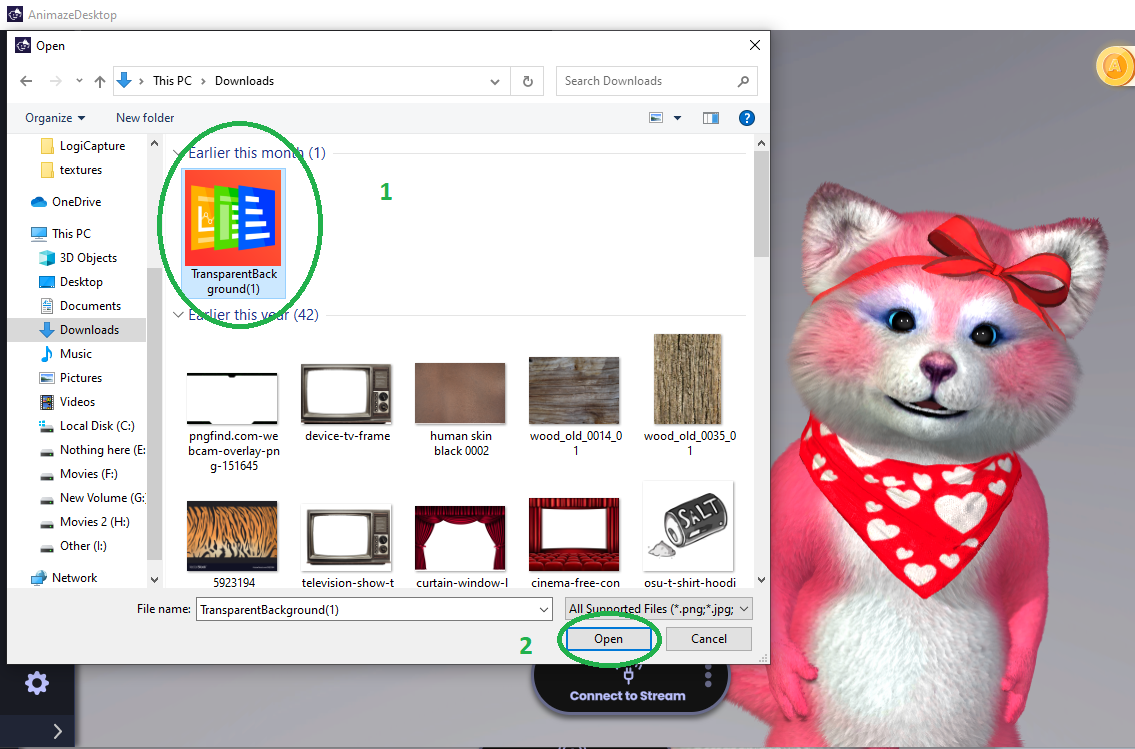
Task: Expand the All Supported Files type dropdown
Action: coord(658,609)
